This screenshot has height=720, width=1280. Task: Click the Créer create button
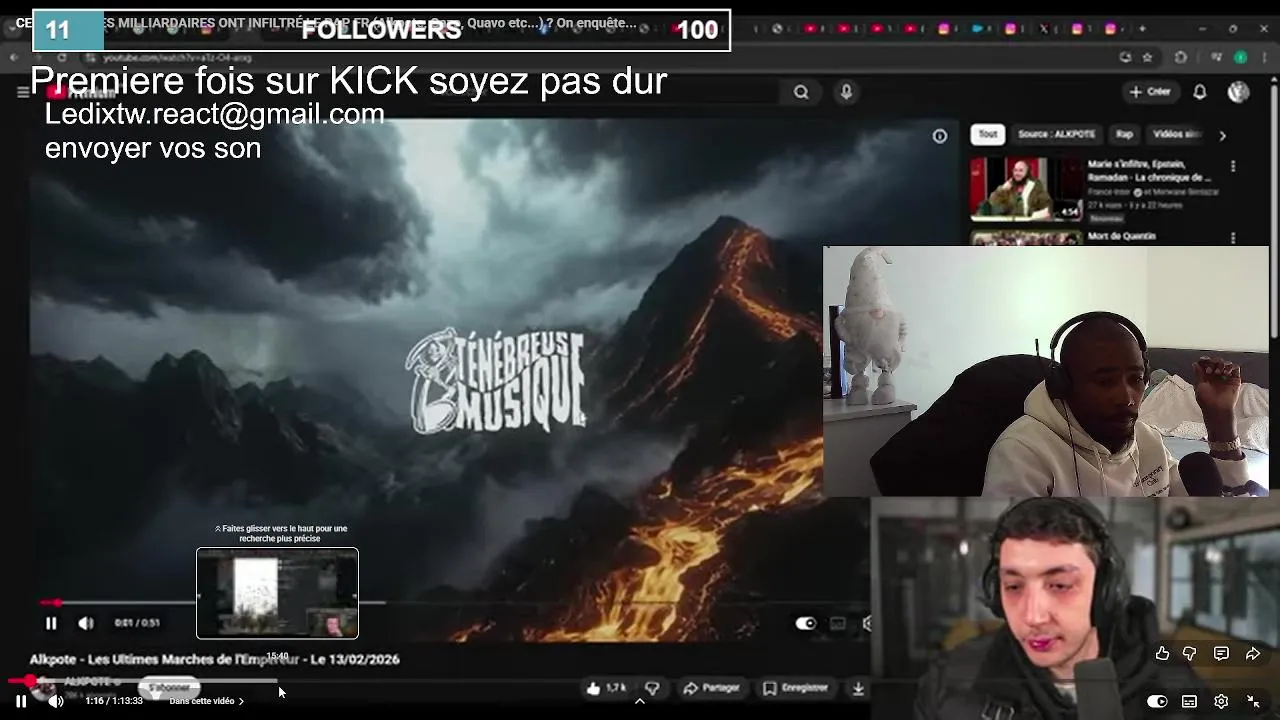1150,92
